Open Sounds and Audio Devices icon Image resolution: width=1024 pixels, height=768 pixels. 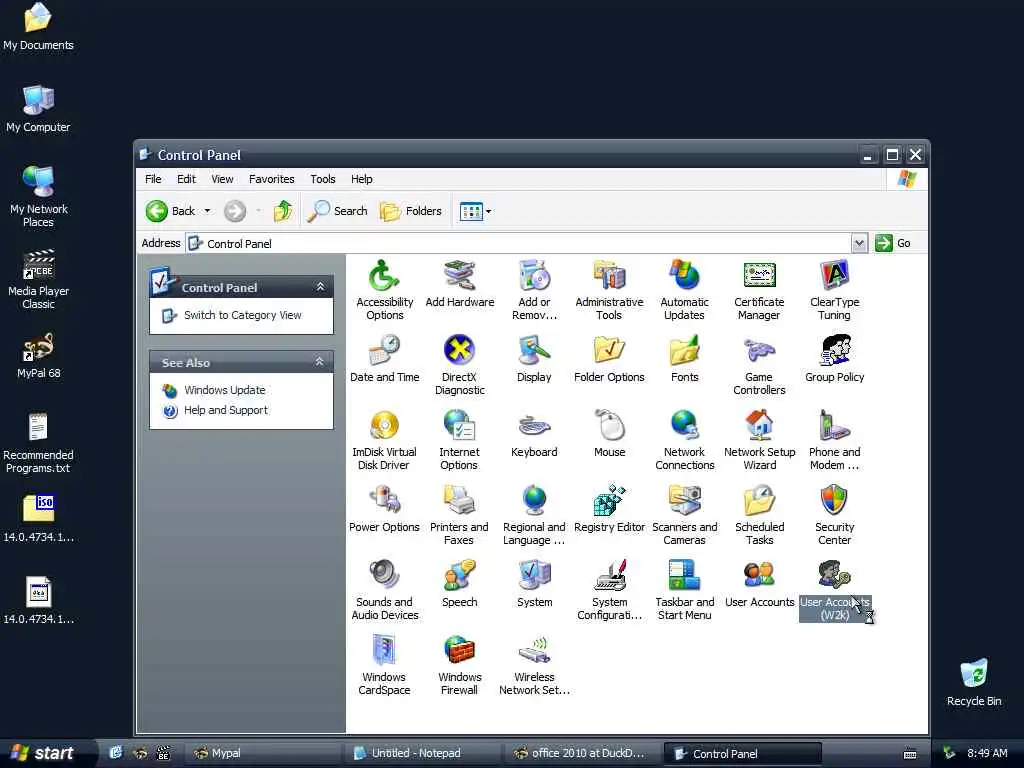pos(384,590)
